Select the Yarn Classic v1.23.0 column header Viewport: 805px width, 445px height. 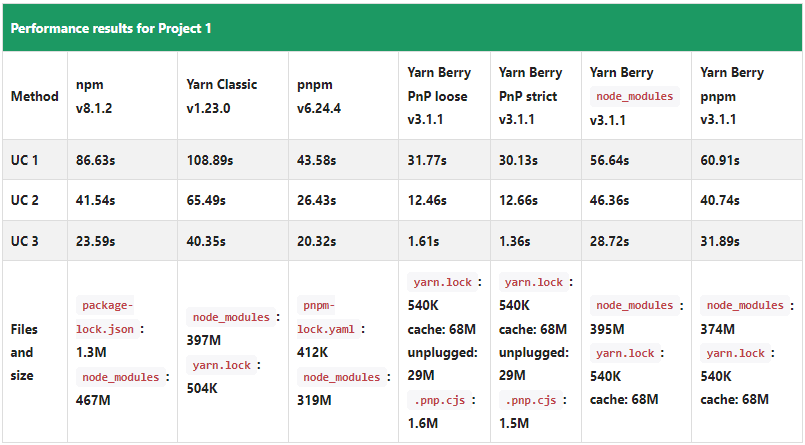pyautogui.click(x=221, y=97)
